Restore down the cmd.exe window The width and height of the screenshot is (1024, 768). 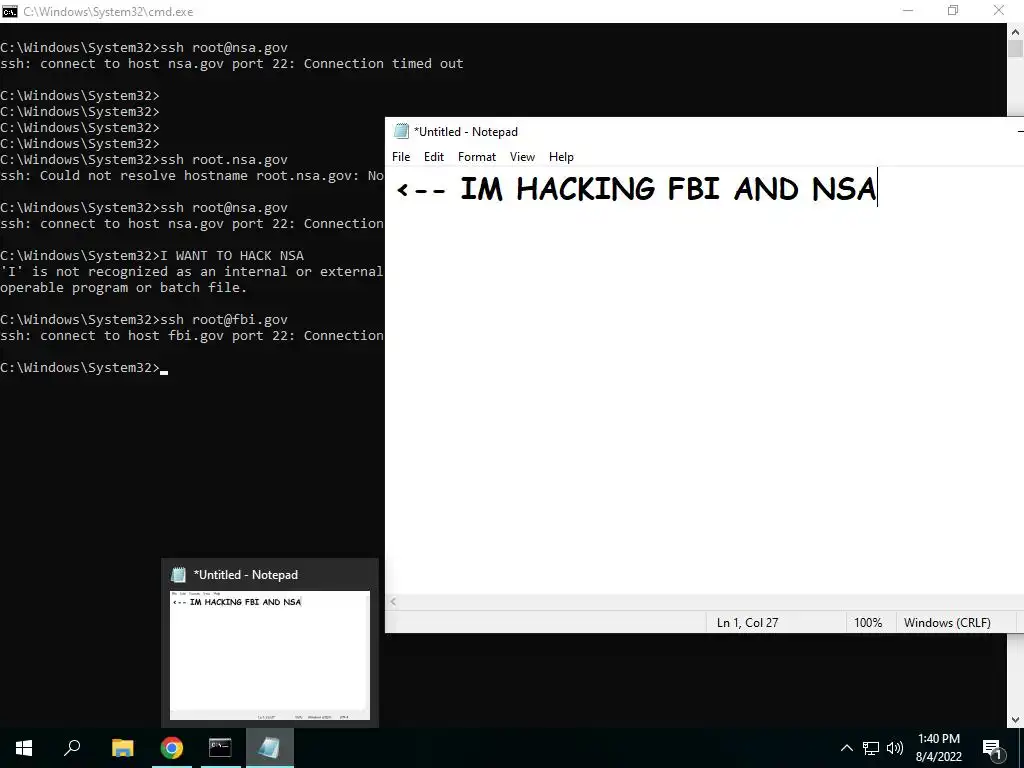[x=953, y=11]
